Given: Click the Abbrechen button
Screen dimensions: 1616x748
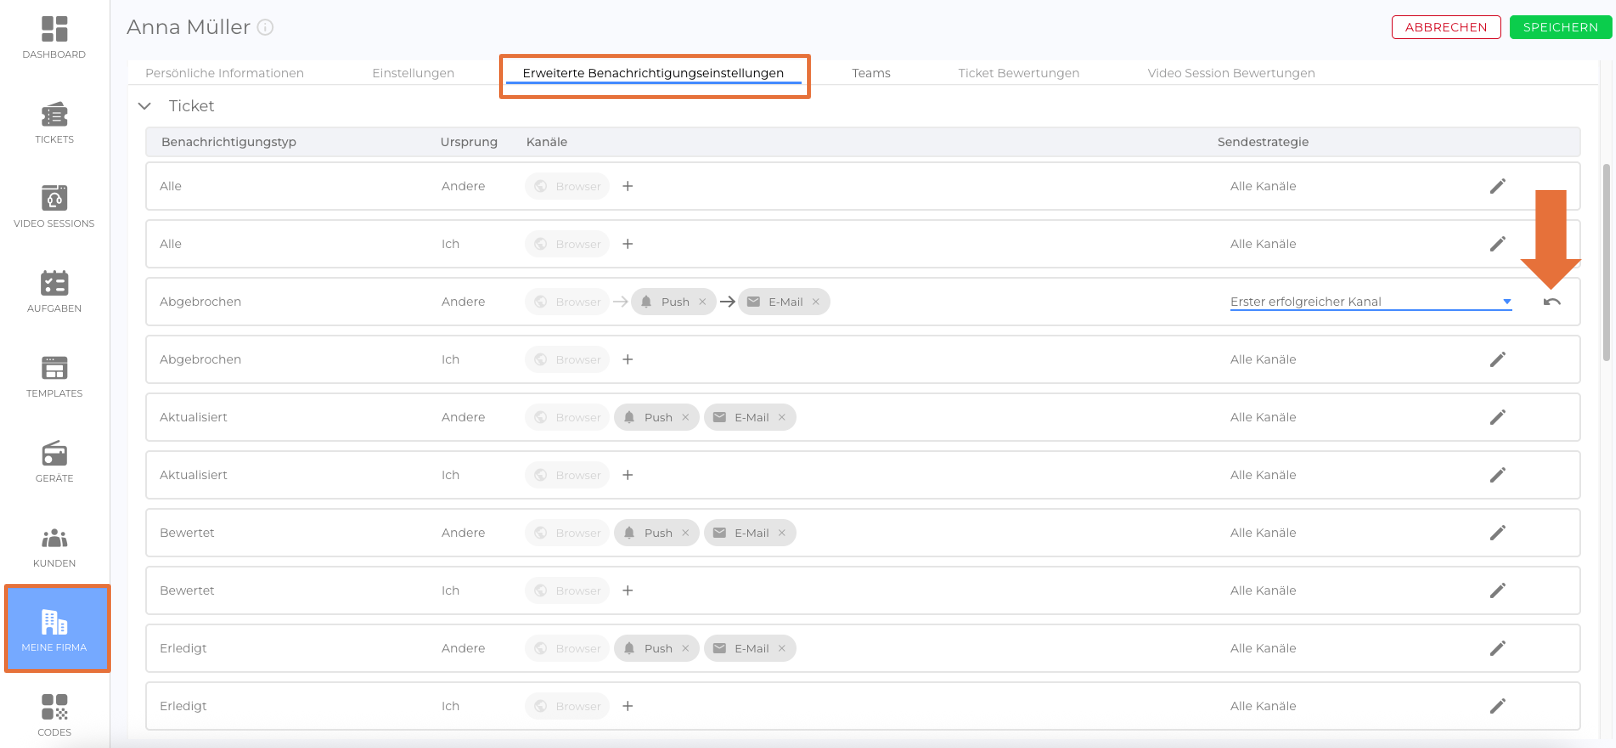Looking at the screenshot, I should tap(1445, 27).
